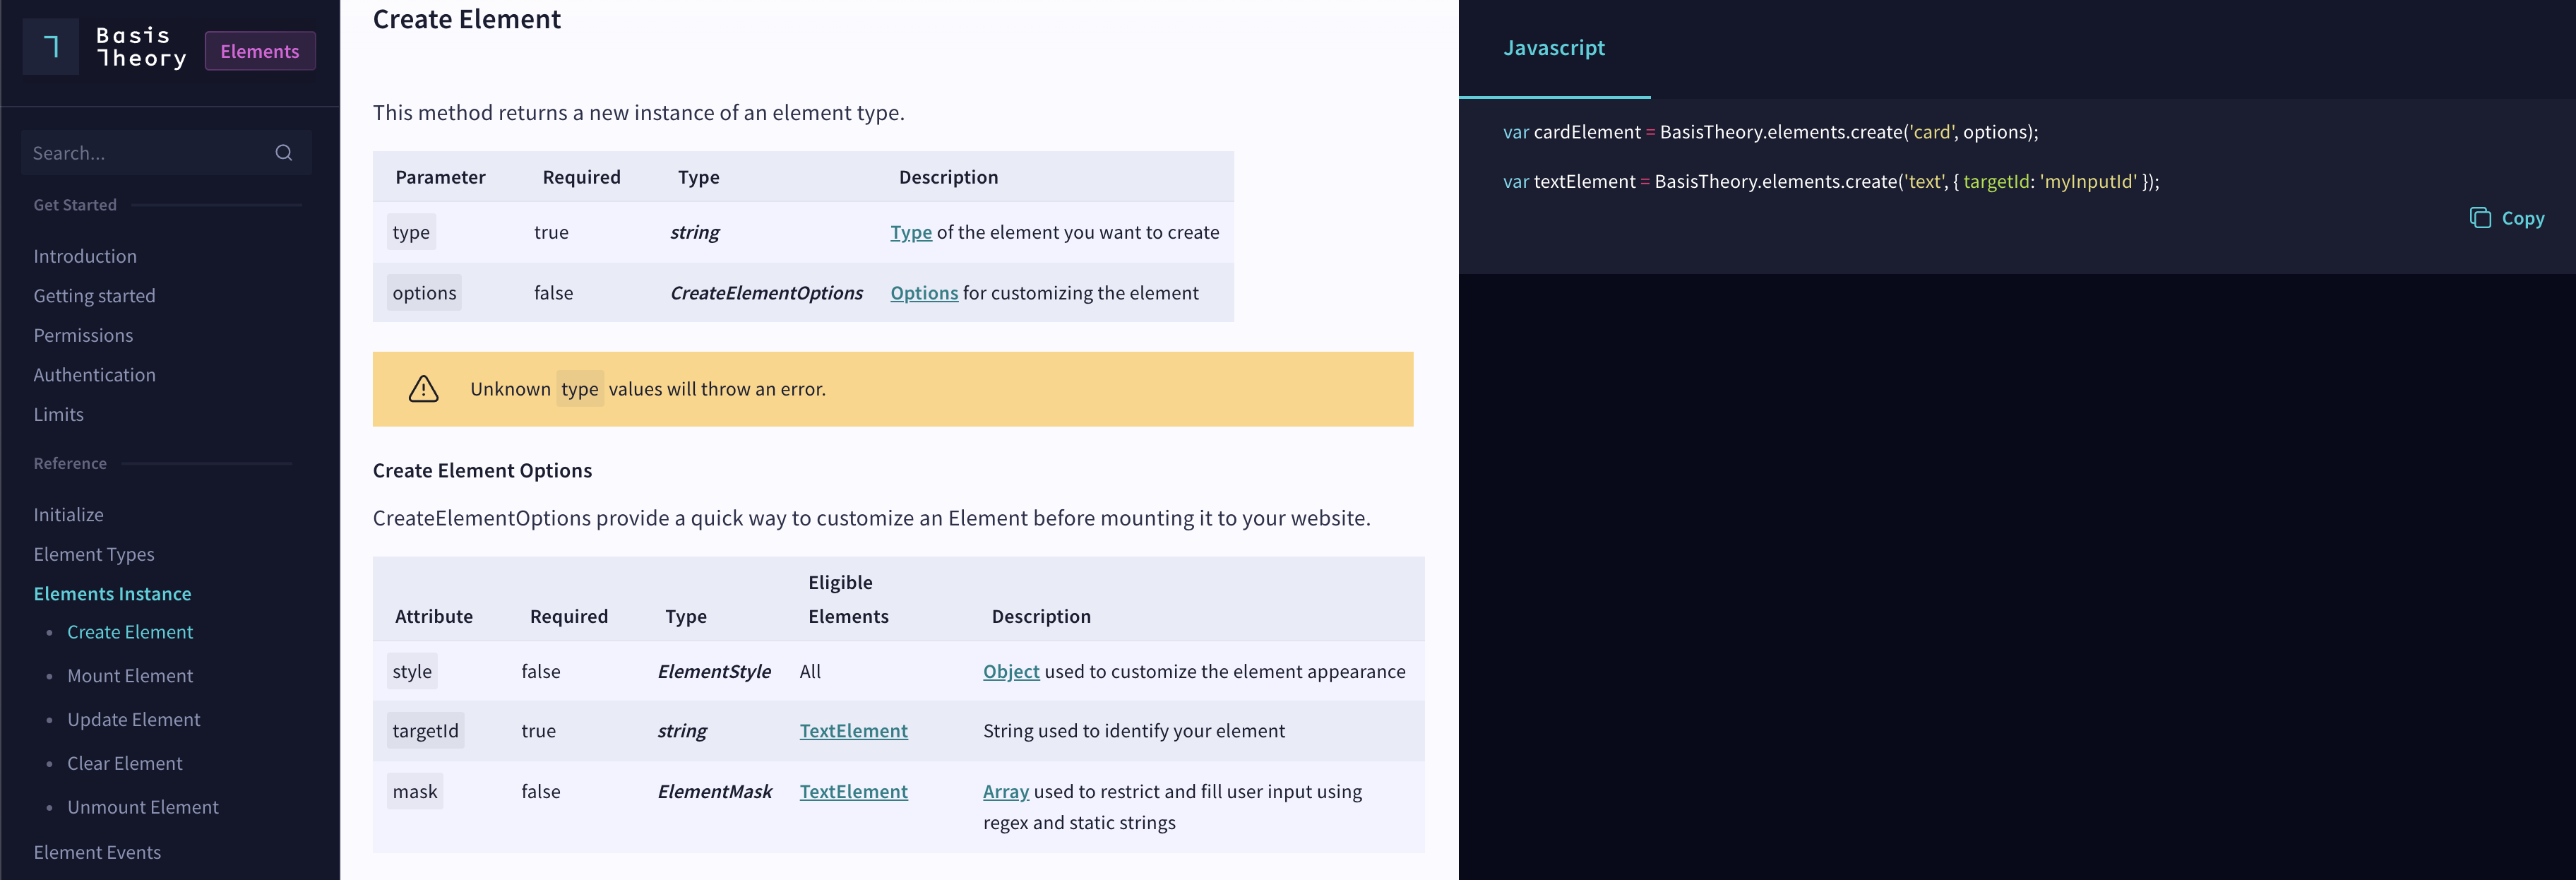
Task: Click the copy code icon
Action: click(2480, 218)
